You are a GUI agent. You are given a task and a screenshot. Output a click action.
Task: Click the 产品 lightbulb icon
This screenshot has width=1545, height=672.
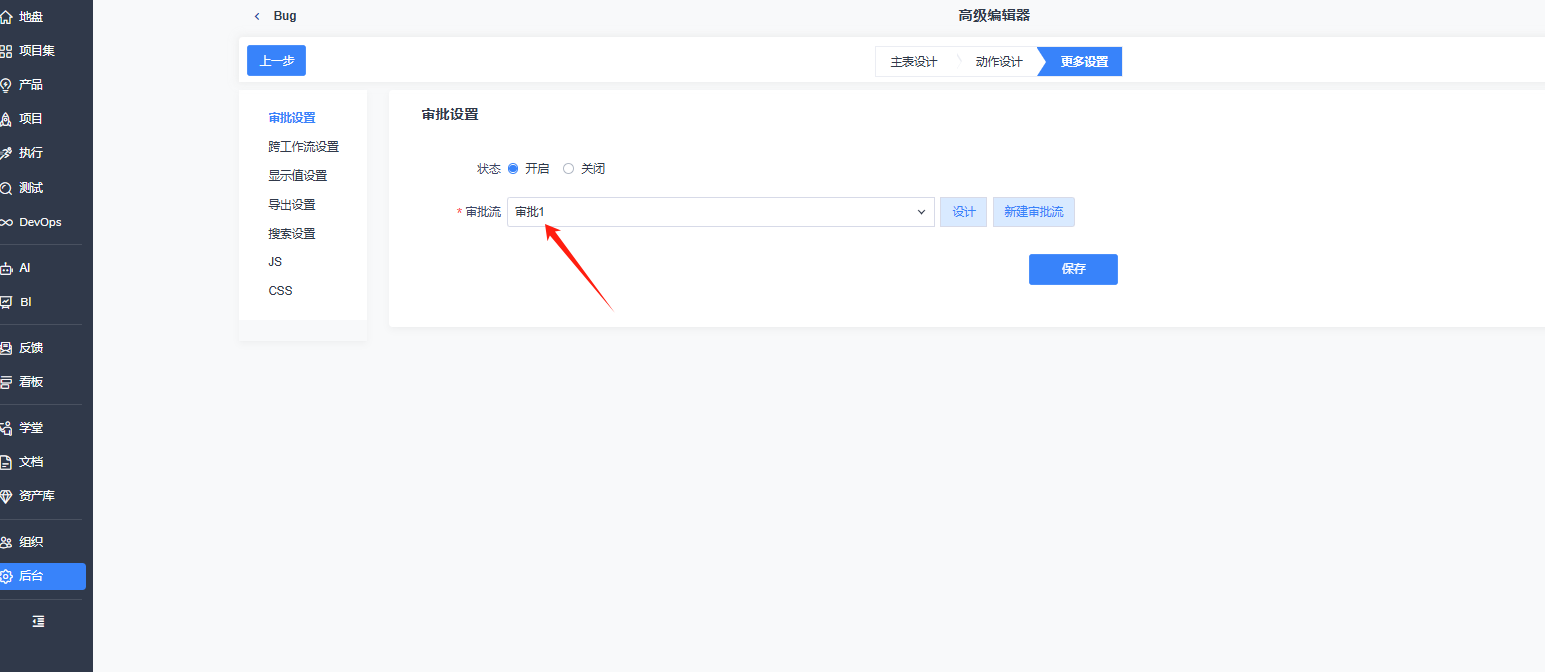coord(6,85)
